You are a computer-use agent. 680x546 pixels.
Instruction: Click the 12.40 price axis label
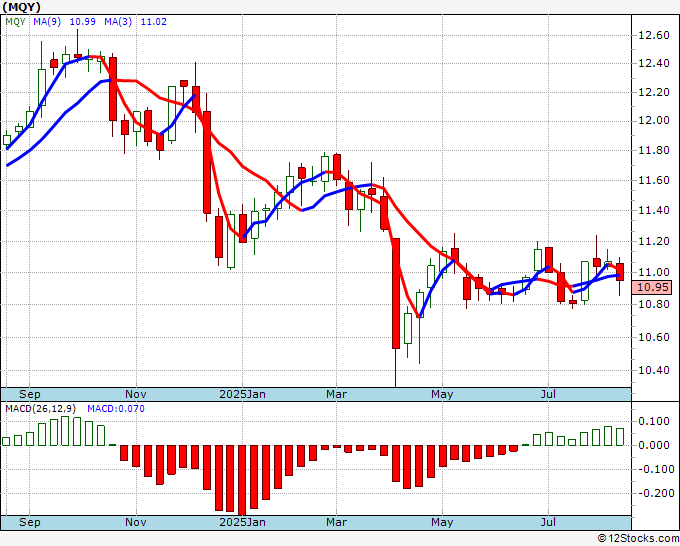pyautogui.click(x=654, y=63)
